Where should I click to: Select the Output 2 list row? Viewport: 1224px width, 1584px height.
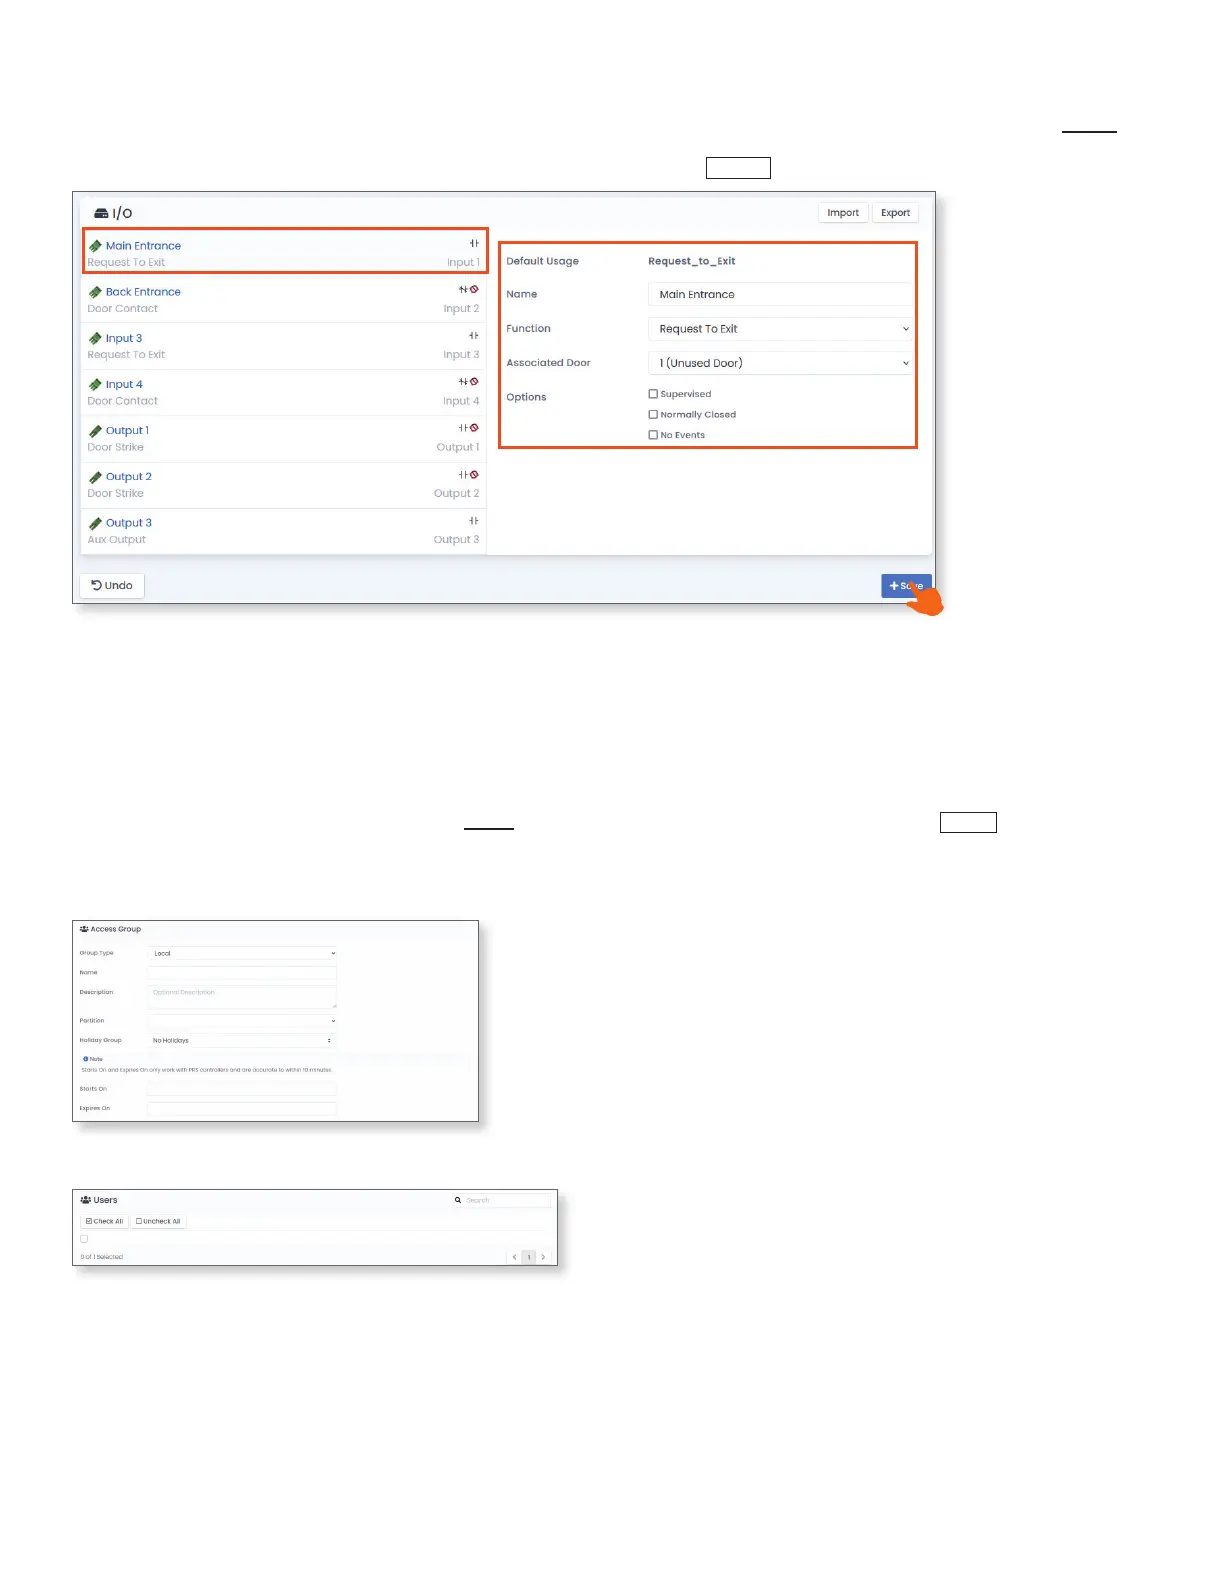tap(284, 485)
